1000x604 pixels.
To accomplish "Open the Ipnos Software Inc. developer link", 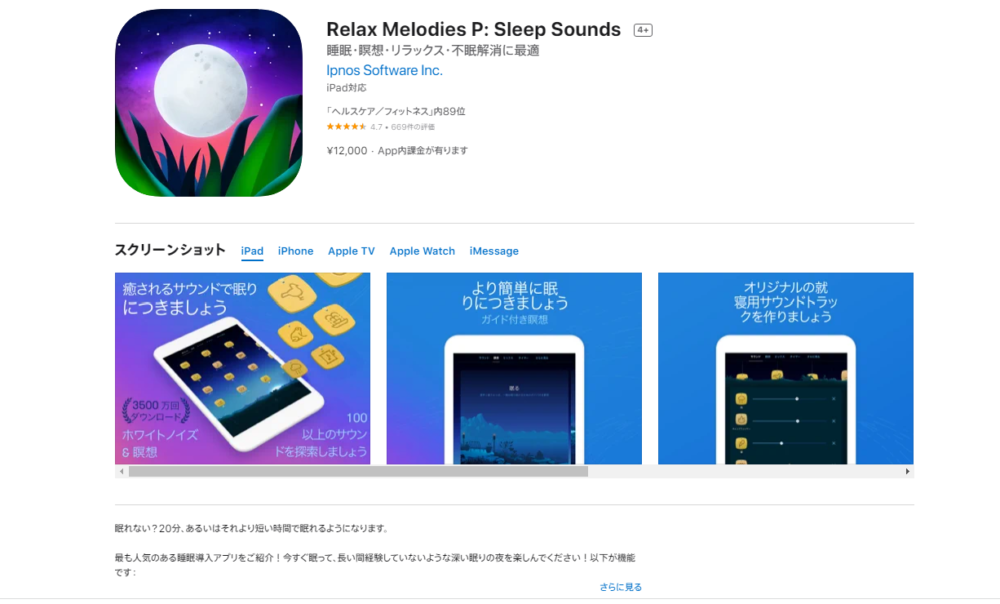I will point(384,70).
